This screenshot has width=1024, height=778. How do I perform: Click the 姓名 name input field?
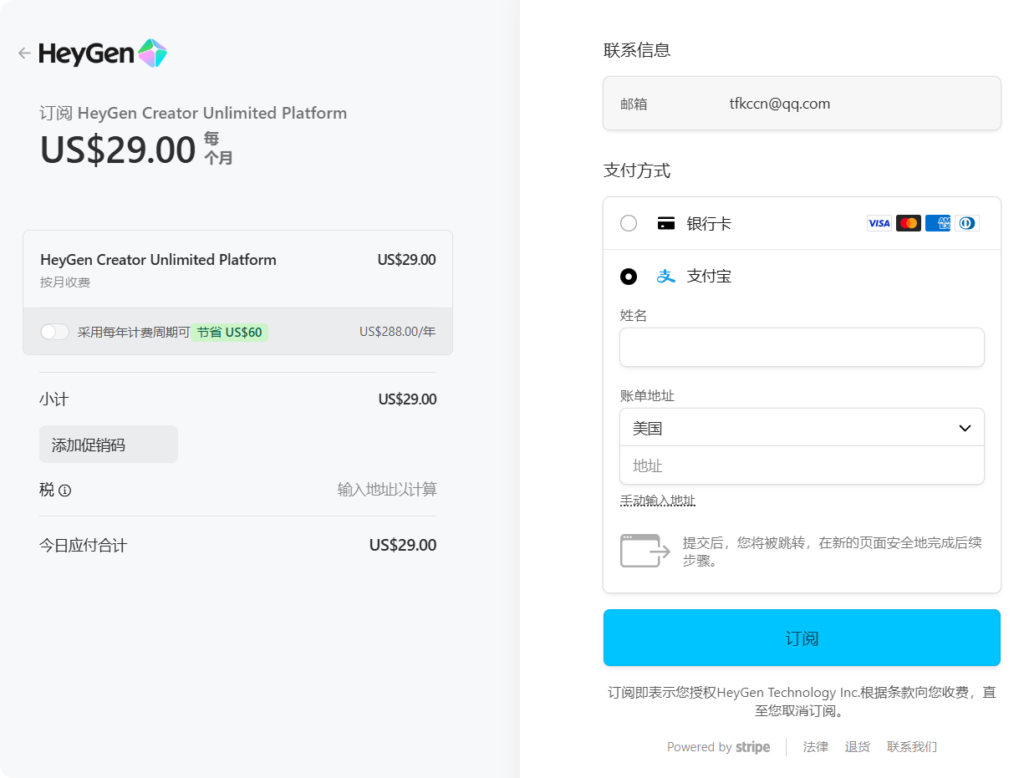pos(802,347)
